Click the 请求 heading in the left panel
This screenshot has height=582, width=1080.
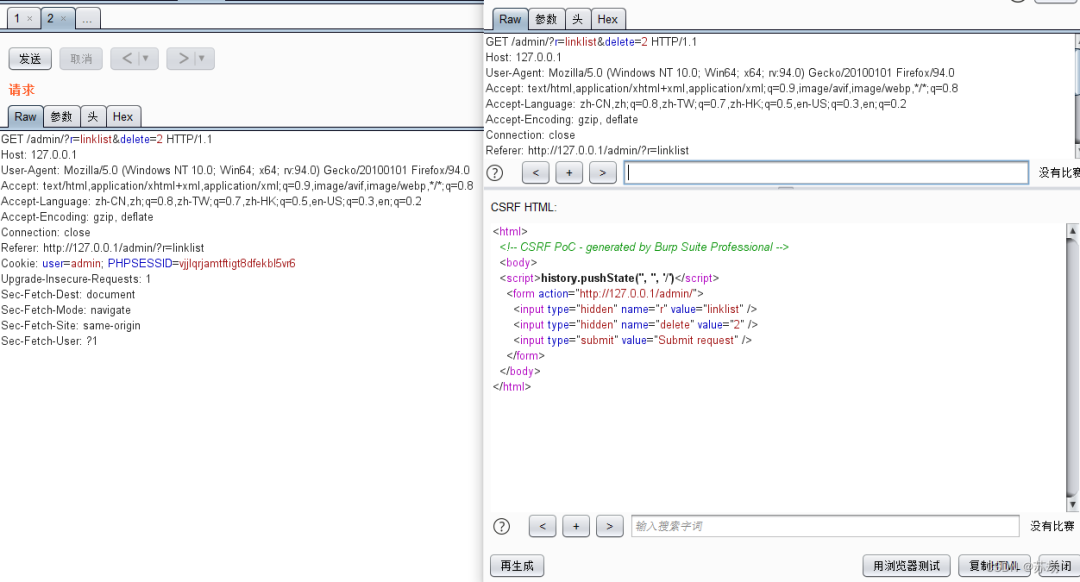21,90
